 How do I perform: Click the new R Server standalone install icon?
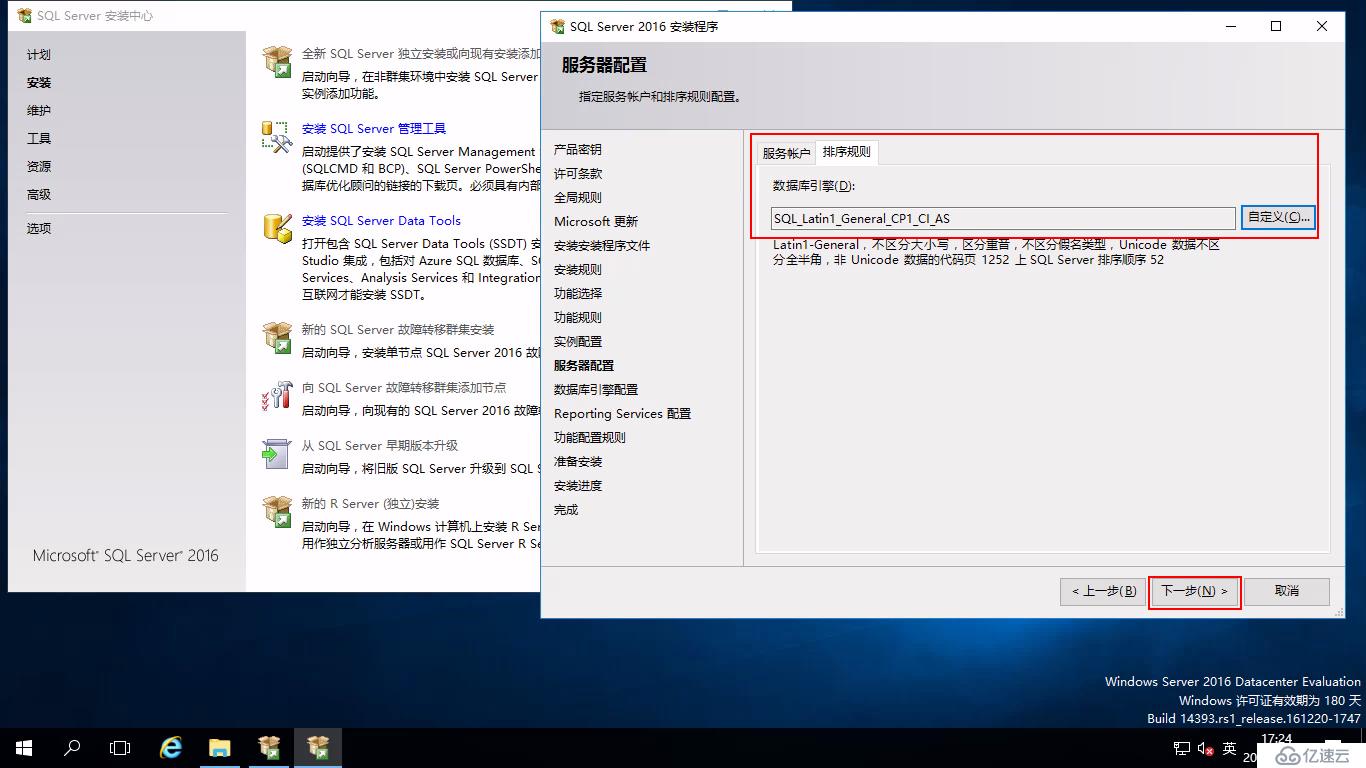(277, 512)
